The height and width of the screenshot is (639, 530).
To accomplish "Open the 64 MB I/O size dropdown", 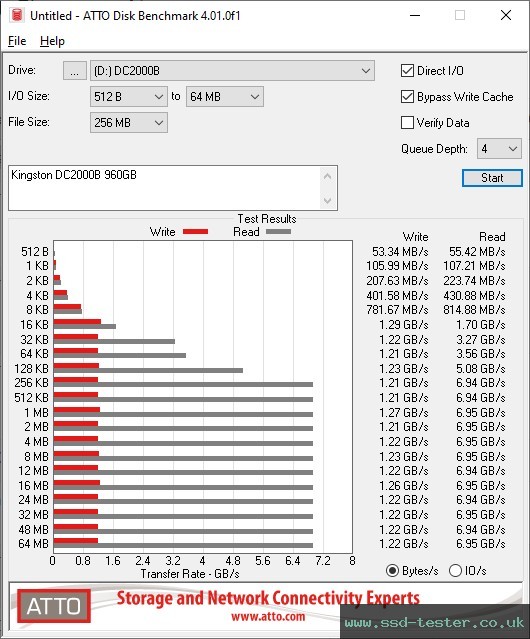I will [224, 97].
